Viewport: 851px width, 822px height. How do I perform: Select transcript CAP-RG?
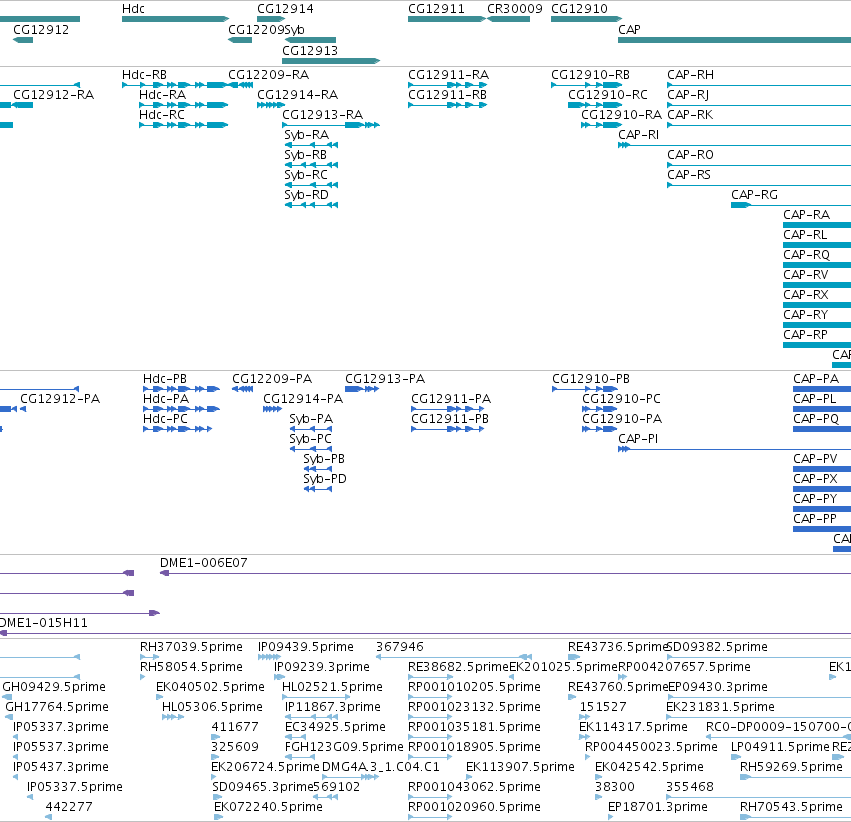point(791,205)
